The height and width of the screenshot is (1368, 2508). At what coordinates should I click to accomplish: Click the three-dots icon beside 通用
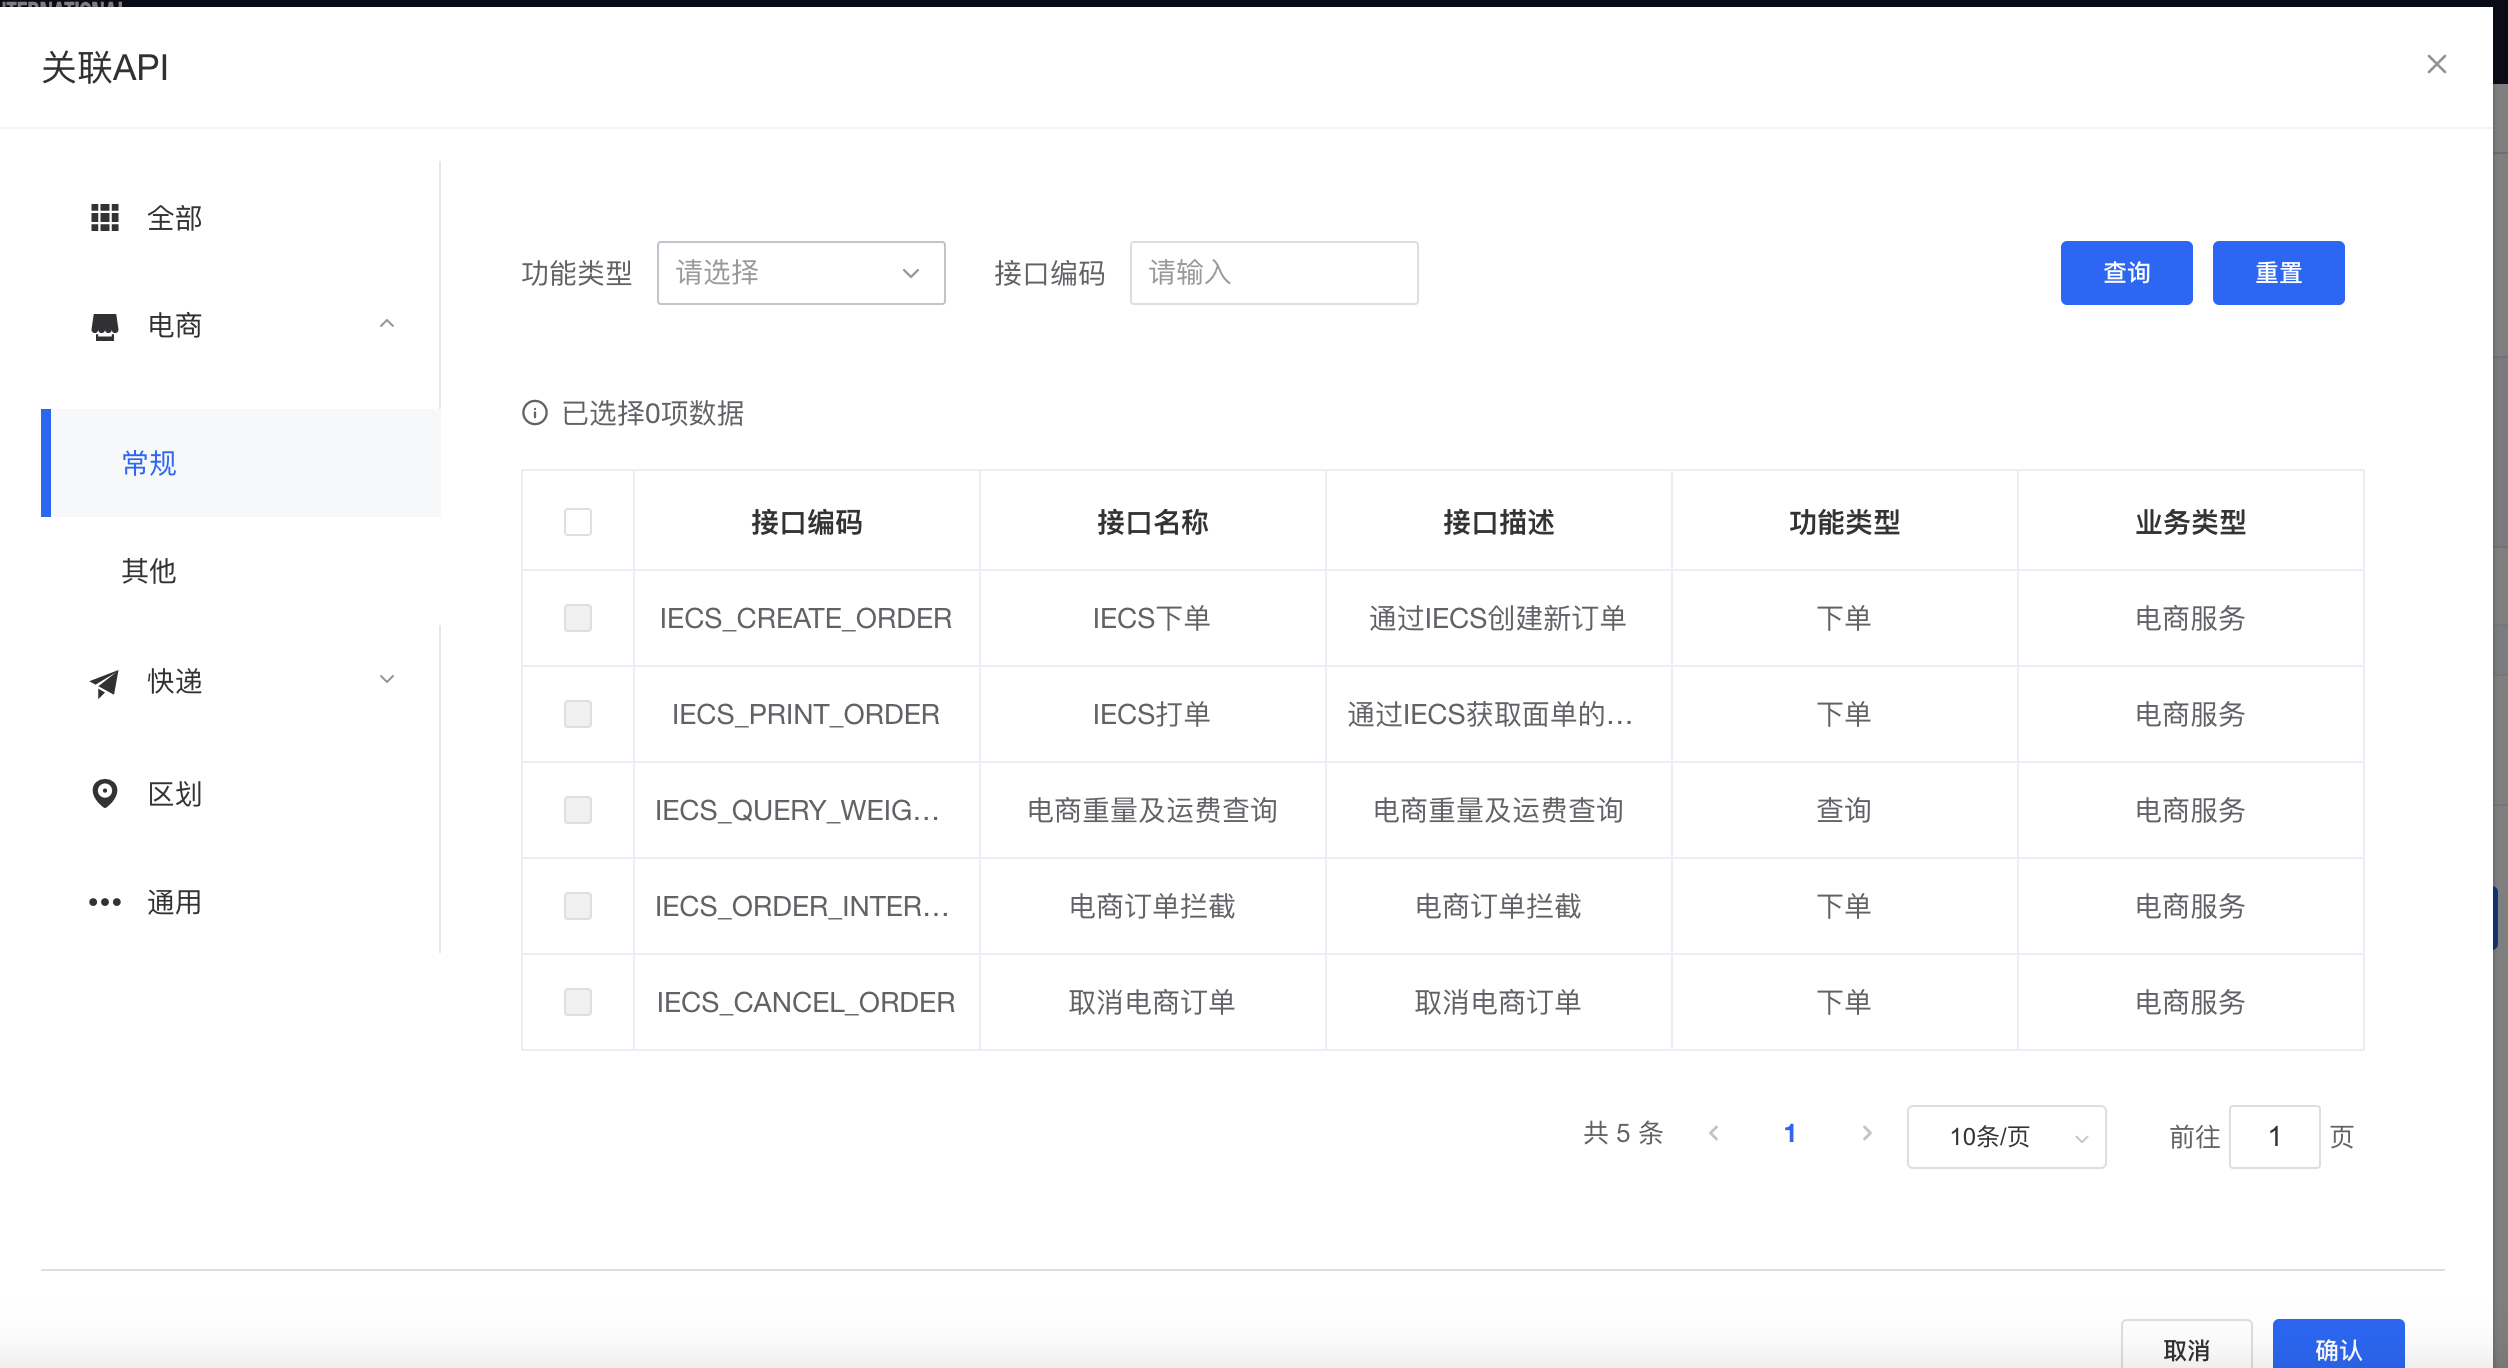pos(105,902)
